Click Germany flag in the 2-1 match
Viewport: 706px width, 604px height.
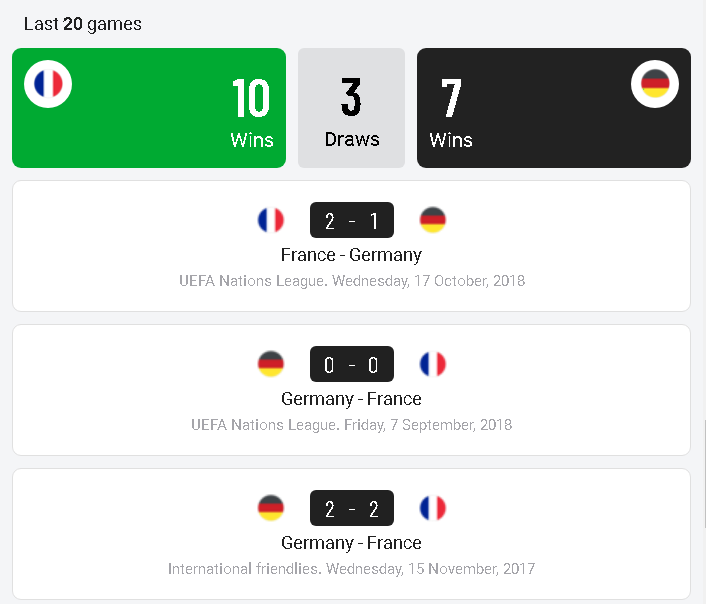(x=433, y=220)
